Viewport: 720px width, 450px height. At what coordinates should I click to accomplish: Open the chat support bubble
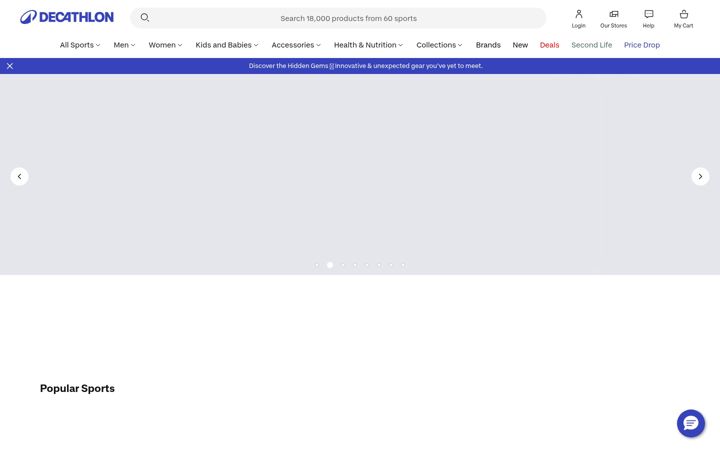(x=691, y=423)
